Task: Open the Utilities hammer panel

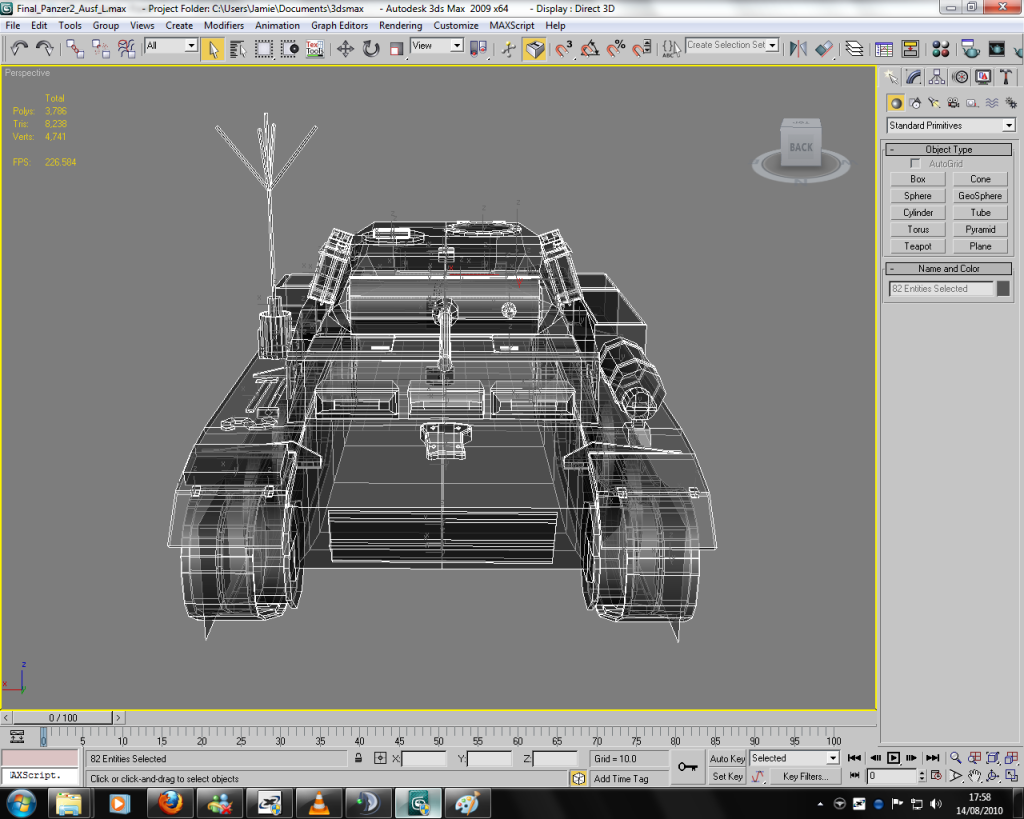Action: click(1007, 77)
